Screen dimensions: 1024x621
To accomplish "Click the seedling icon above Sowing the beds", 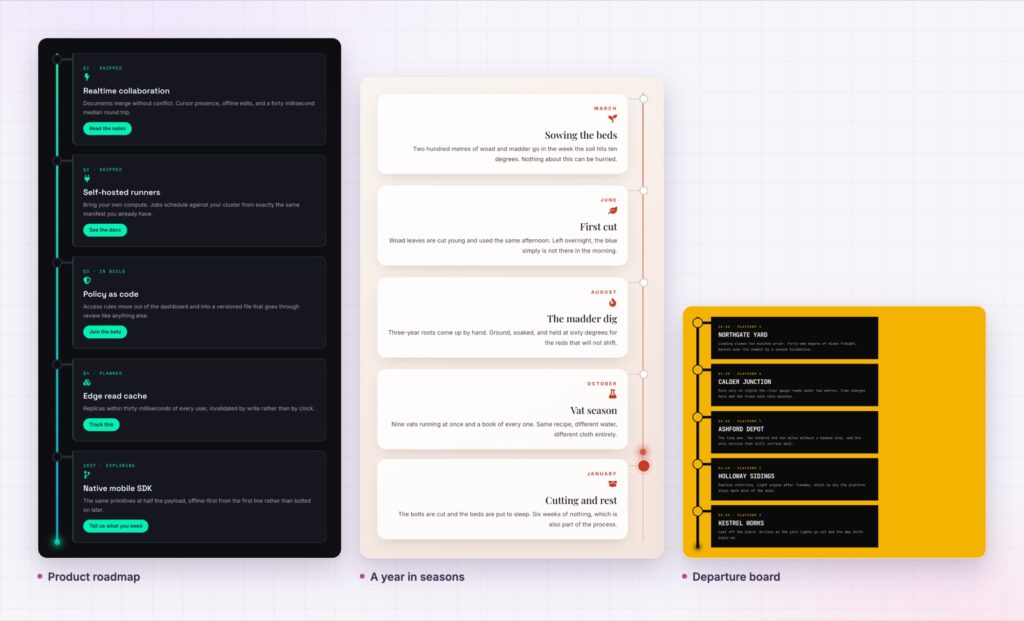I will coord(612,118).
